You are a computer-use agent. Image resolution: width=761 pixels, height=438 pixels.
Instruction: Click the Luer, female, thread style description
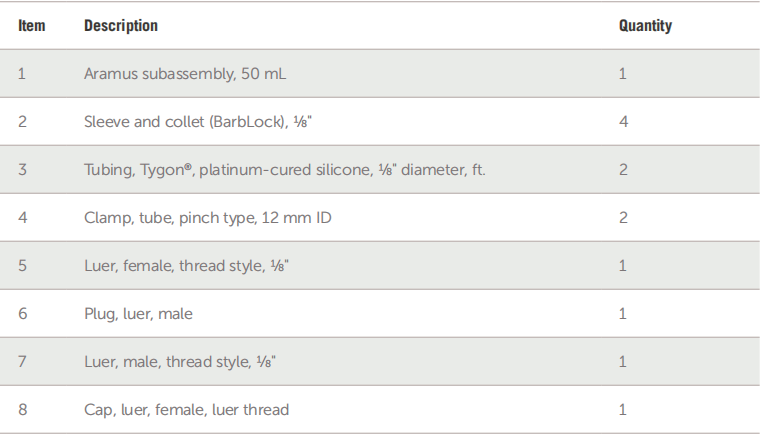(x=187, y=266)
